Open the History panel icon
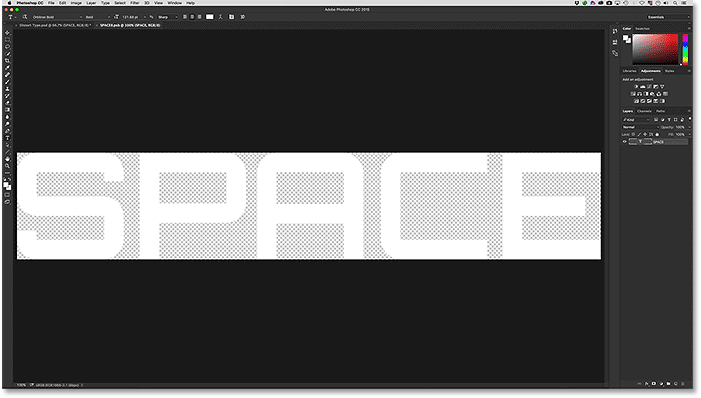This screenshot has width=701, height=398. (615, 31)
